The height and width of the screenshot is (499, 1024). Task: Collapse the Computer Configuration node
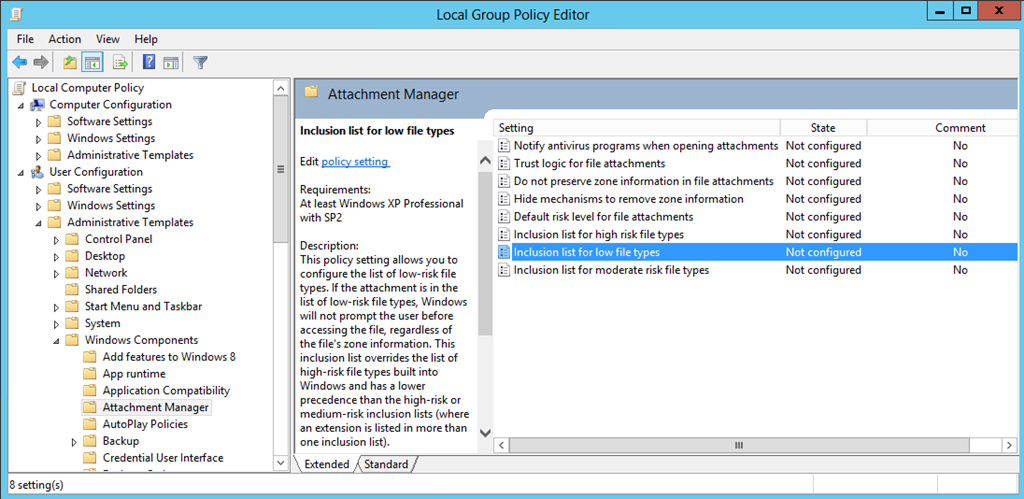point(21,105)
